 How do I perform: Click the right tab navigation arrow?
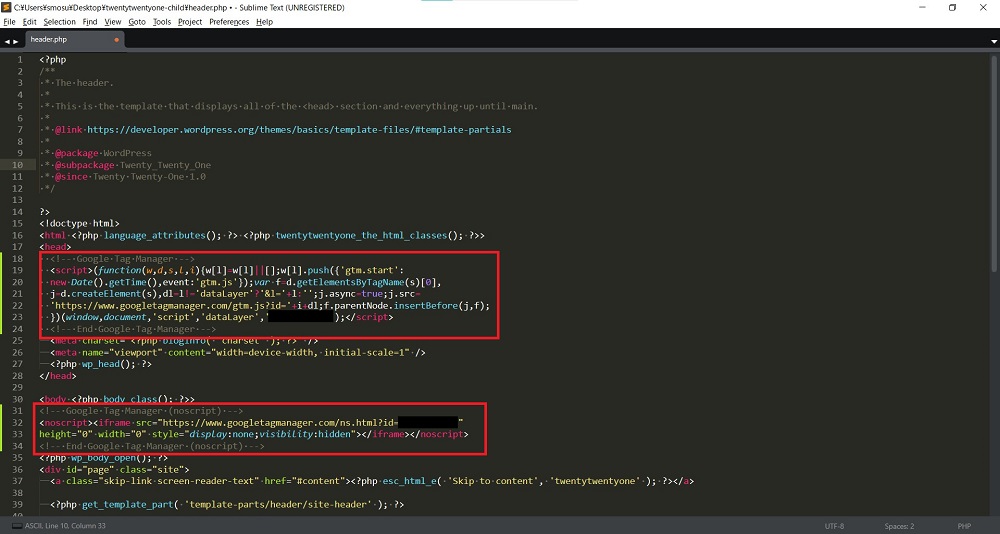tap(17, 41)
